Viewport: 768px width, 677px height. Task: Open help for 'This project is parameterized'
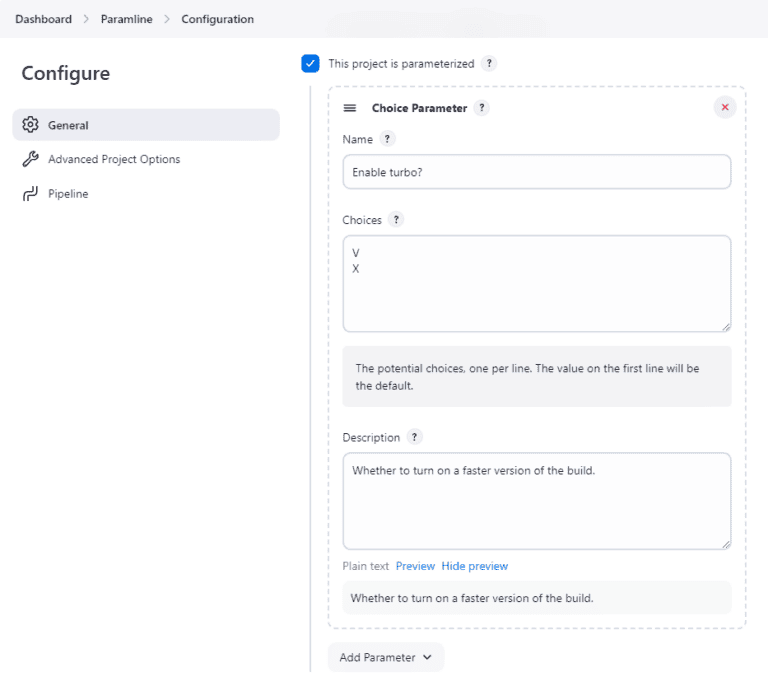coord(489,64)
